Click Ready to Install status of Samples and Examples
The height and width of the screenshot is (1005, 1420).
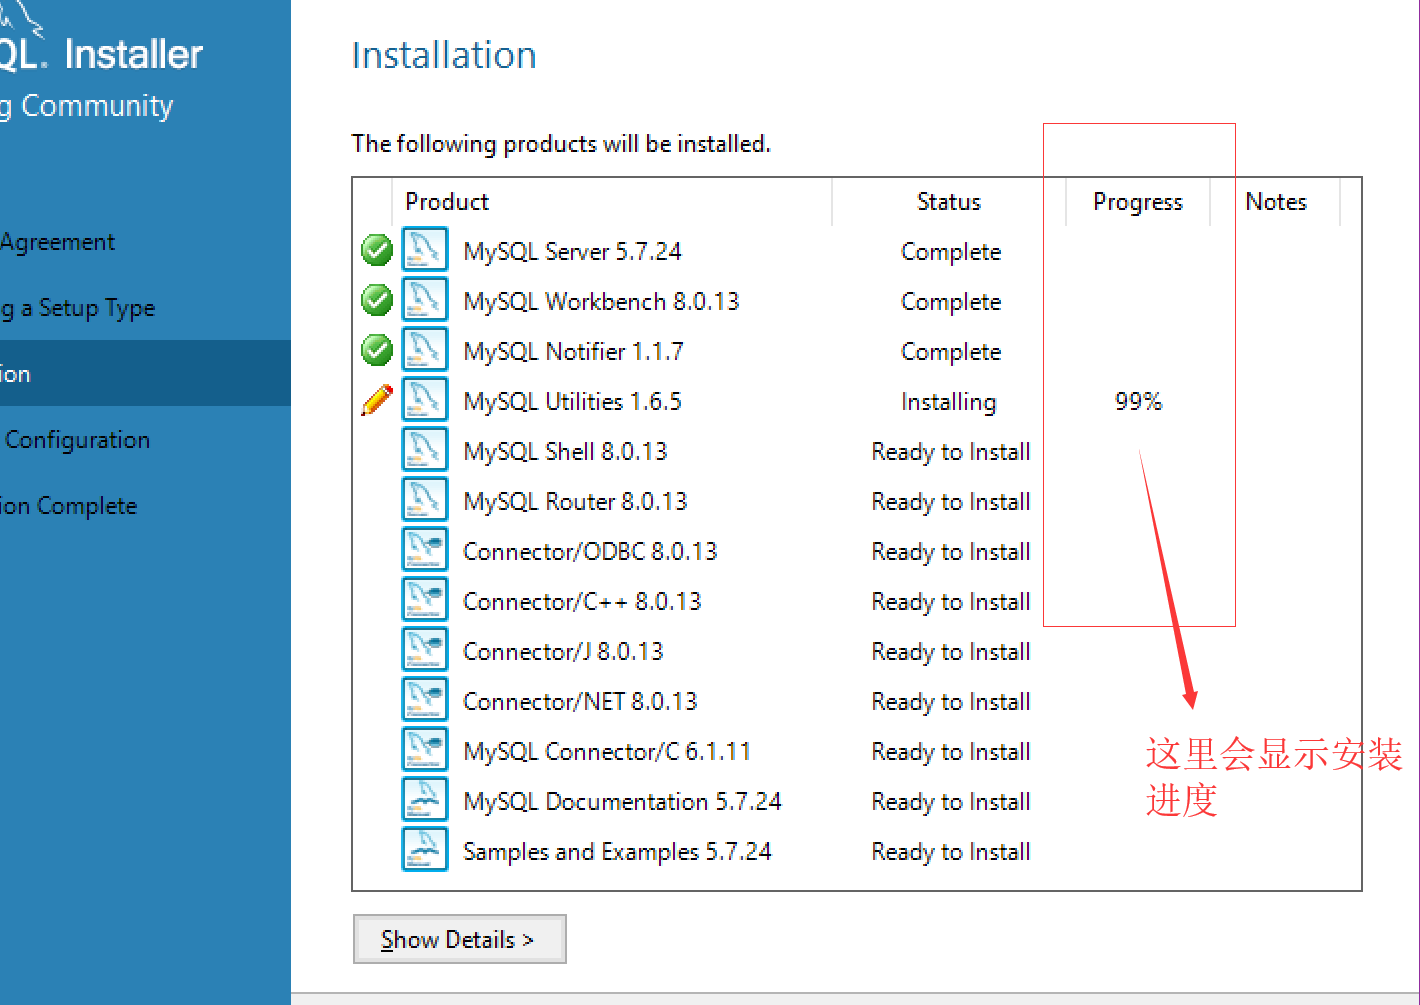[951, 852]
